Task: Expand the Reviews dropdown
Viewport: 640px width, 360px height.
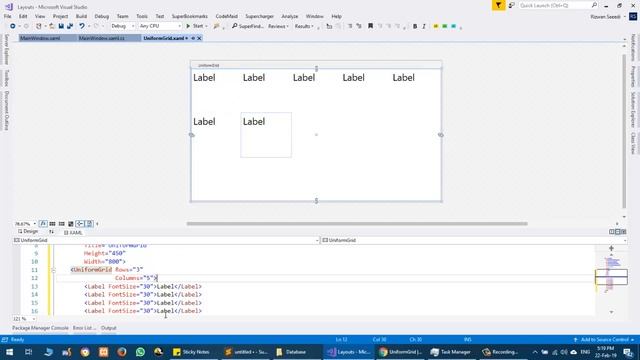Action: [x=278, y=26]
